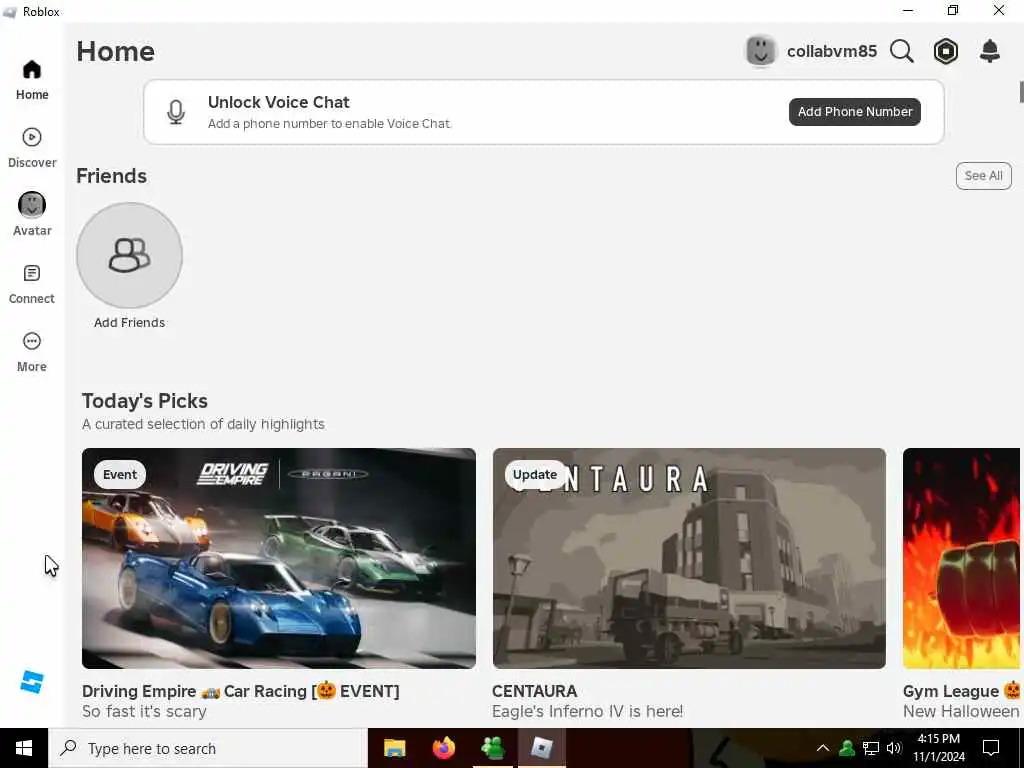Screen dimensions: 1024x768
Task: Open notifications bell
Action: point(990,51)
